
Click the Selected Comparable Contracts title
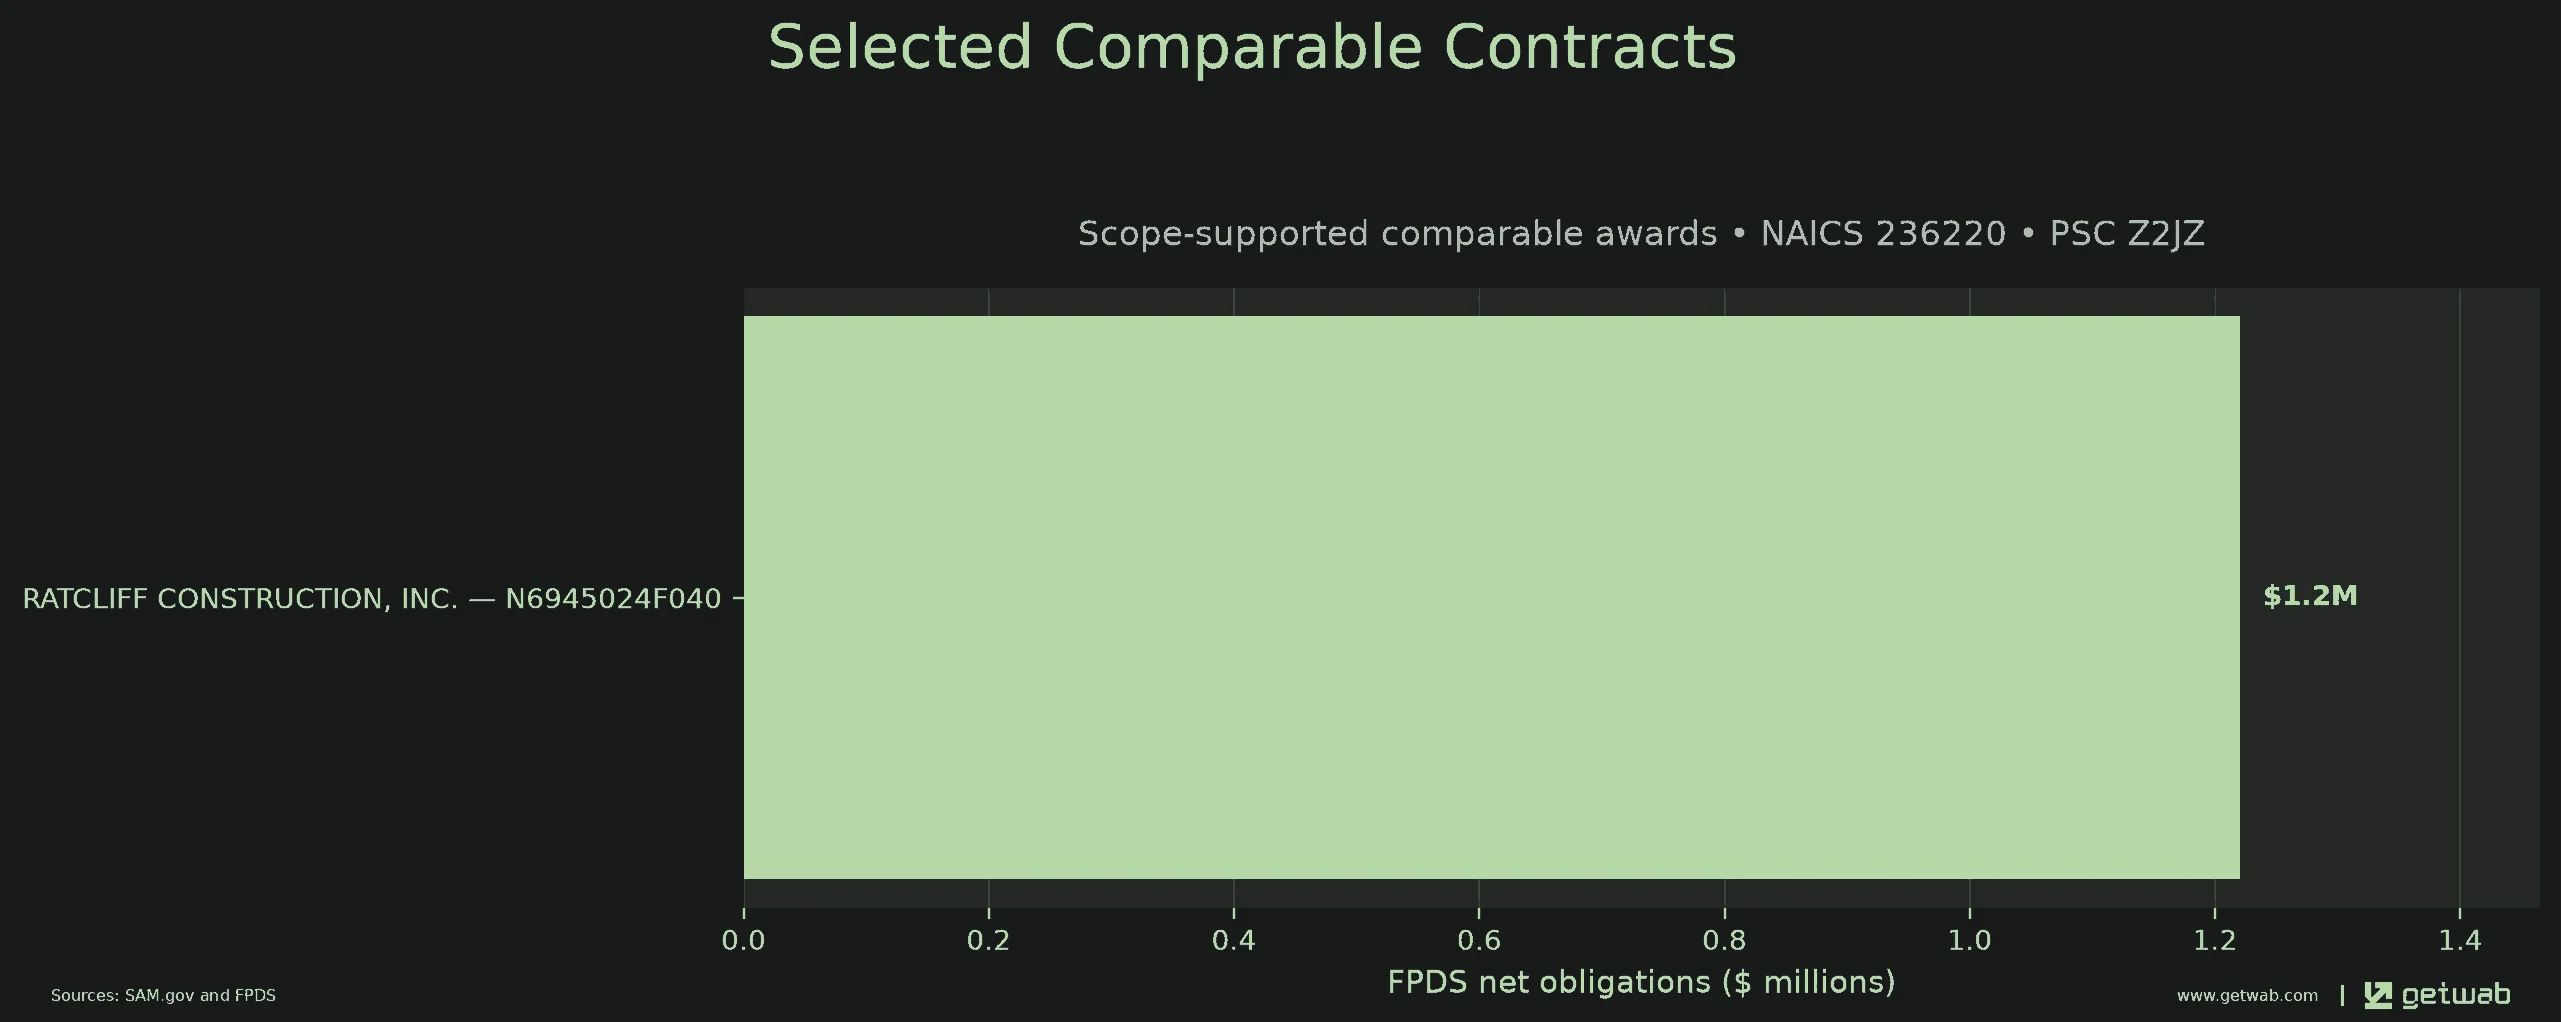tap(1252, 47)
